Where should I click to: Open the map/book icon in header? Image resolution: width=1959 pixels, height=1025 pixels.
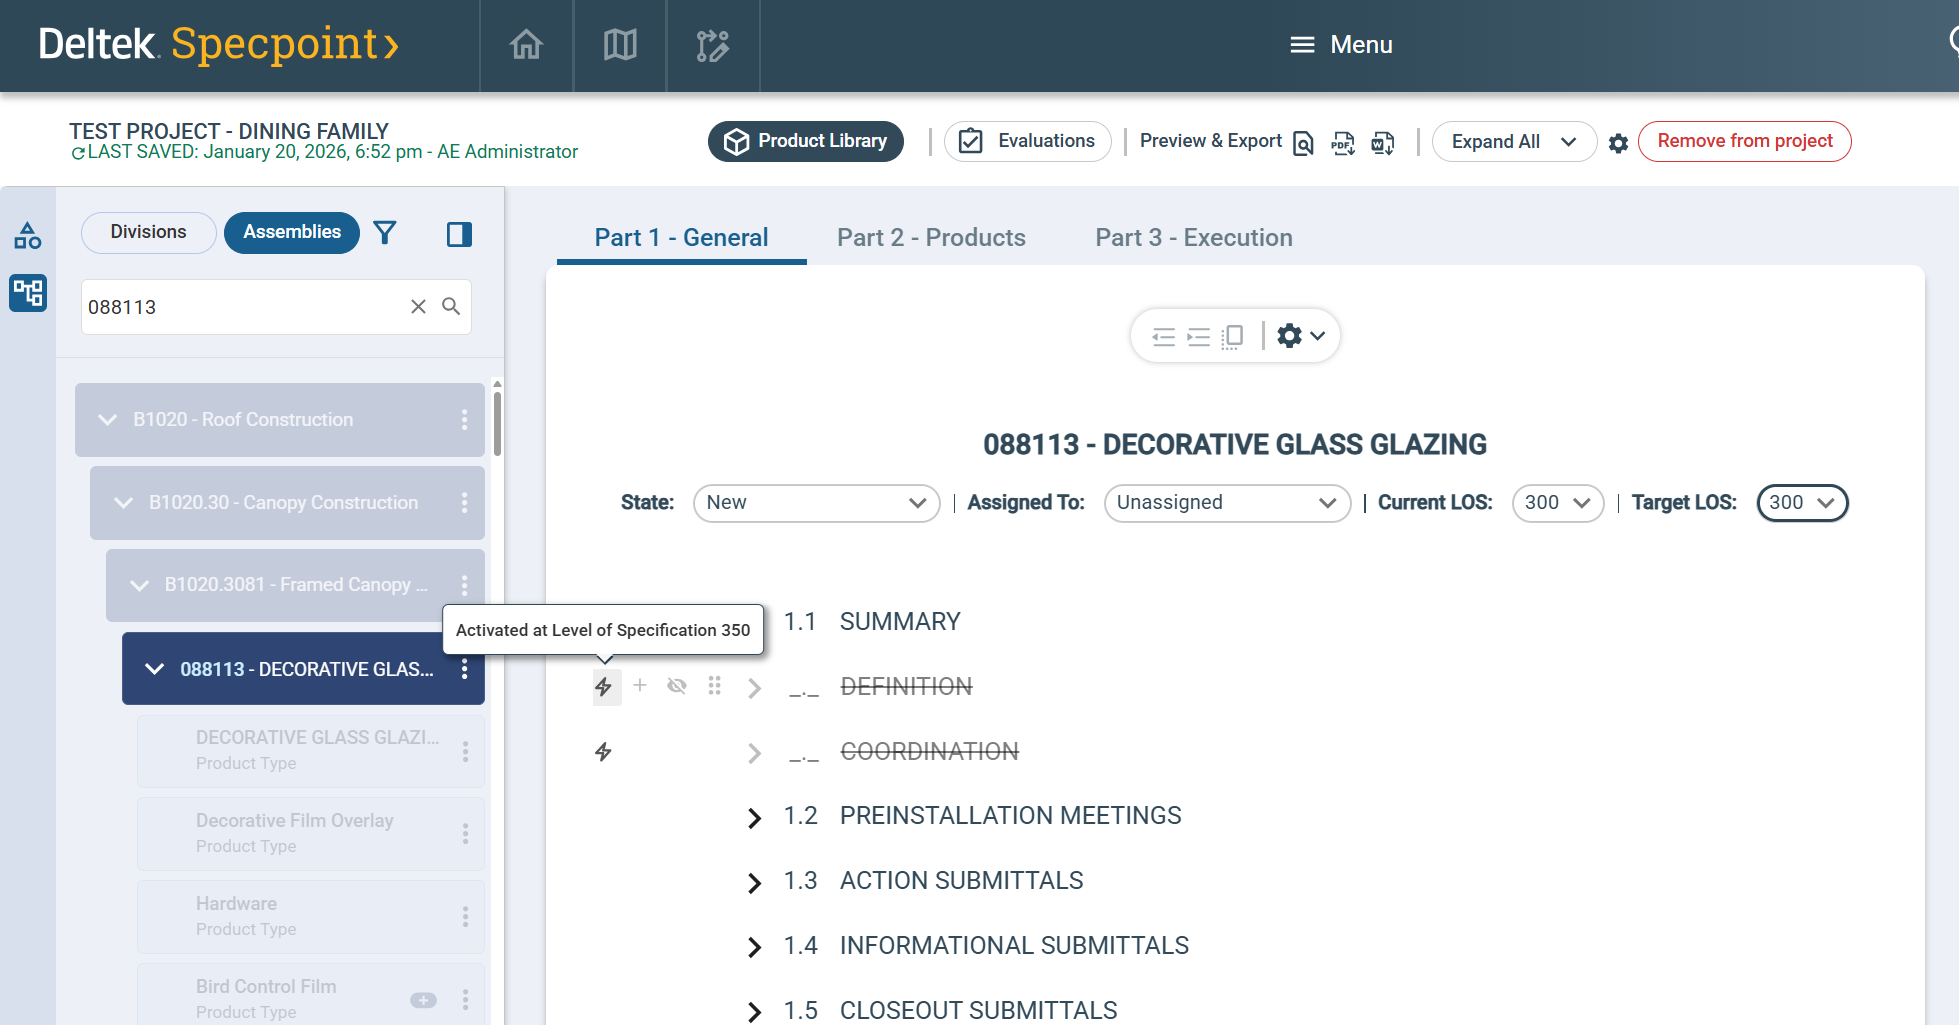coord(620,45)
